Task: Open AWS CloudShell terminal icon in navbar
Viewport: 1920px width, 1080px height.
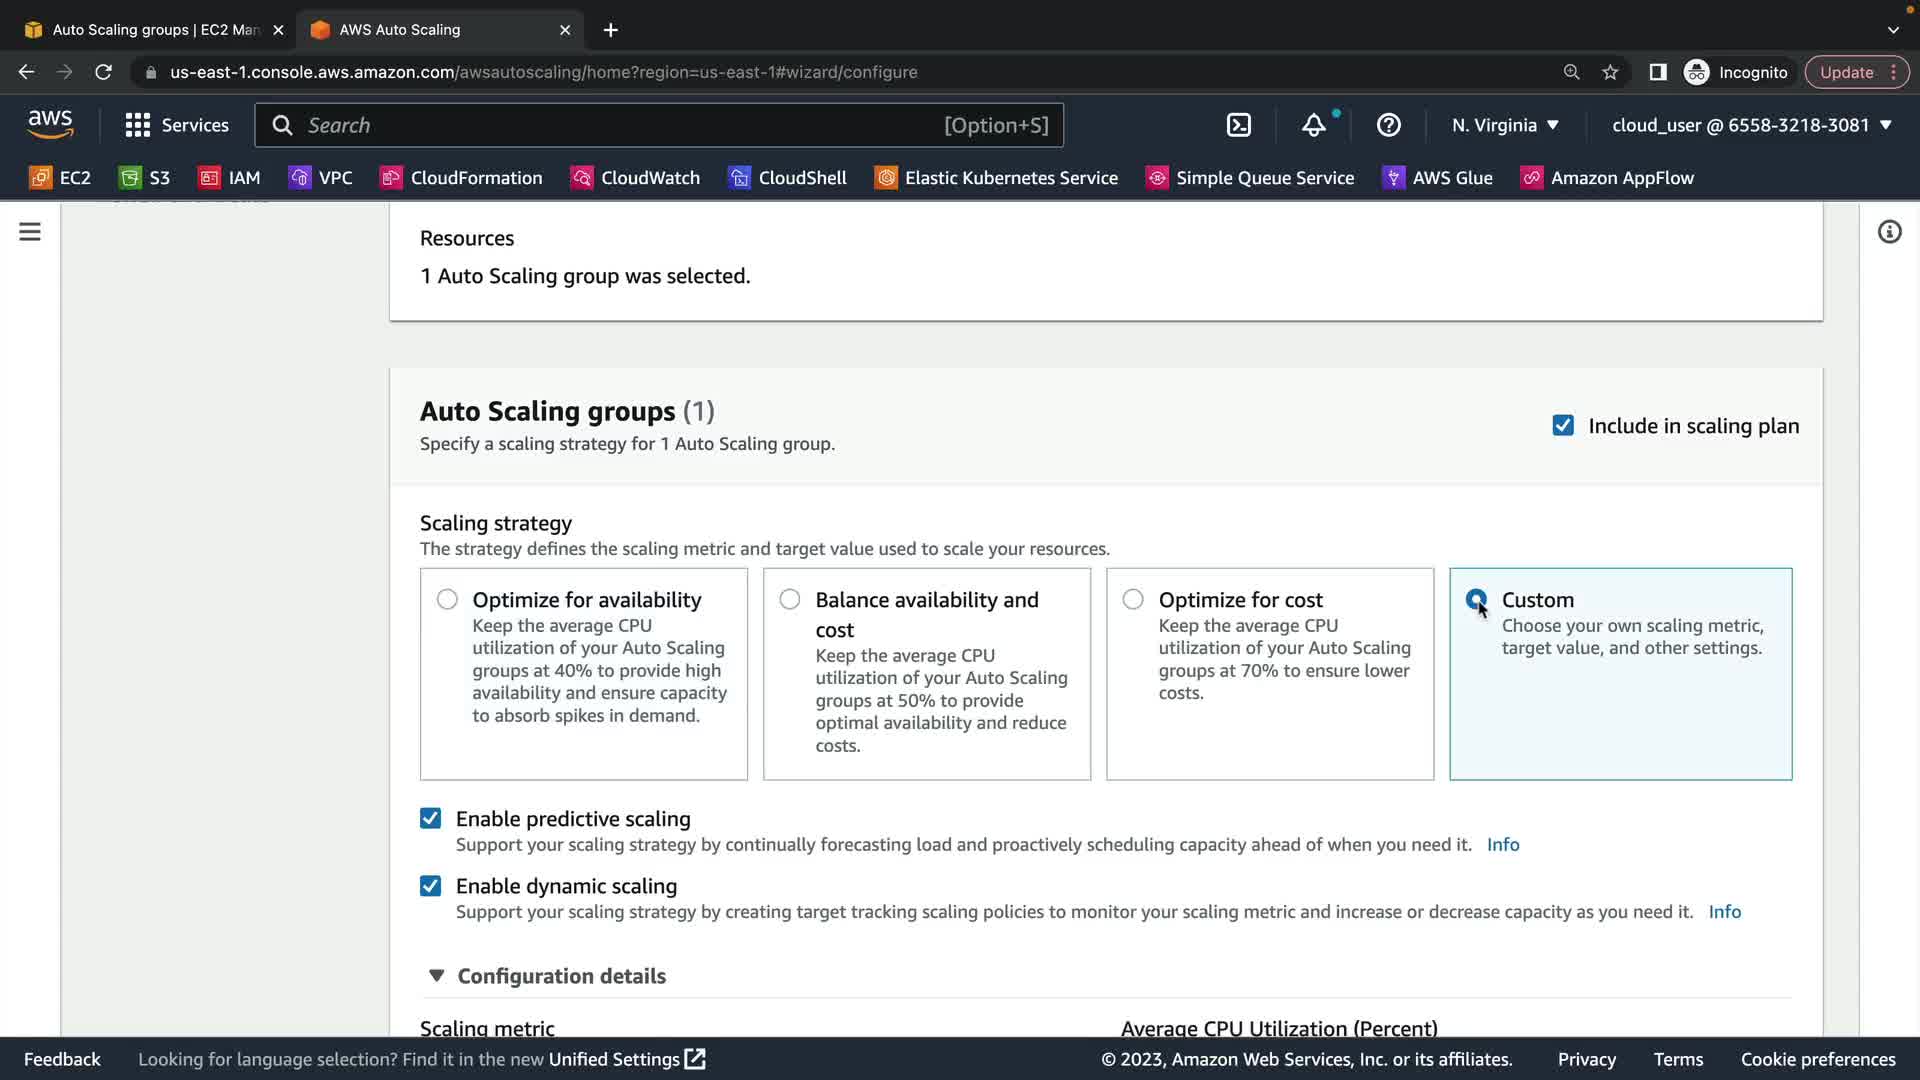Action: point(1238,125)
